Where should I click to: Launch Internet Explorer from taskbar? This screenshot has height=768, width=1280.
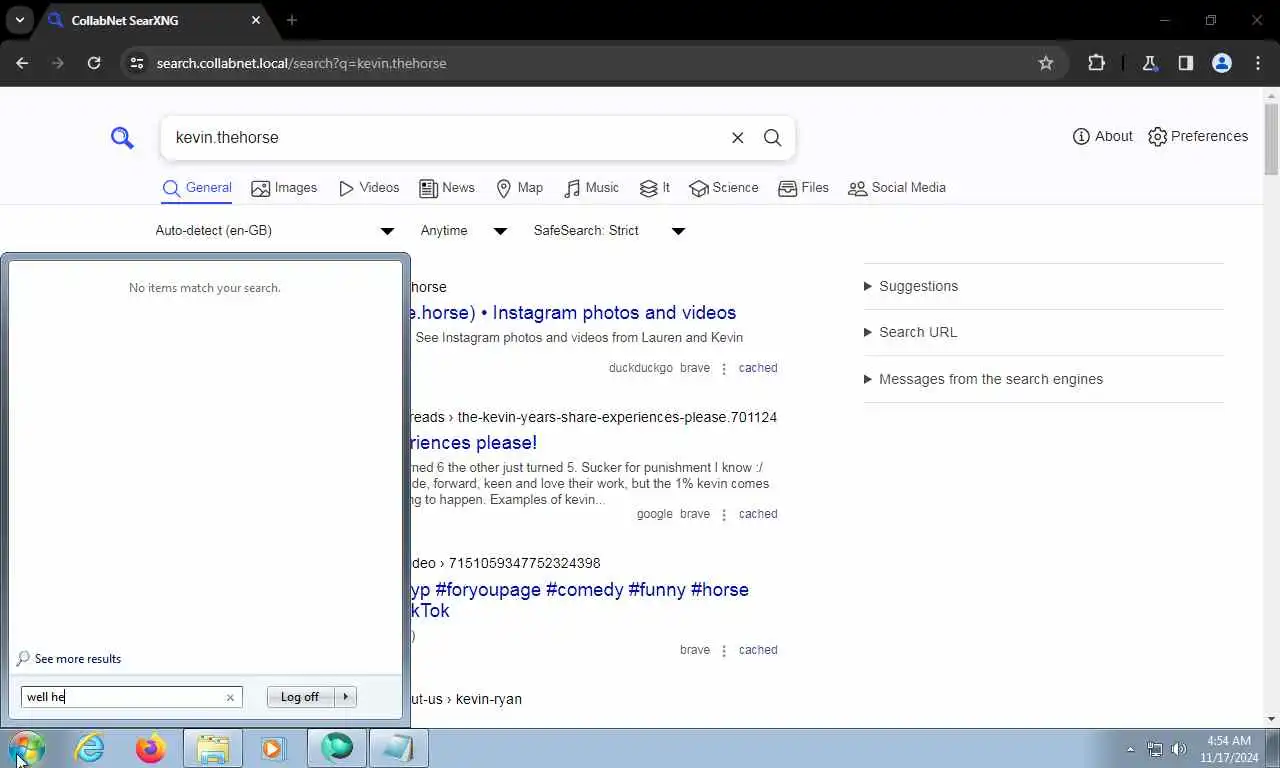(x=90, y=748)
